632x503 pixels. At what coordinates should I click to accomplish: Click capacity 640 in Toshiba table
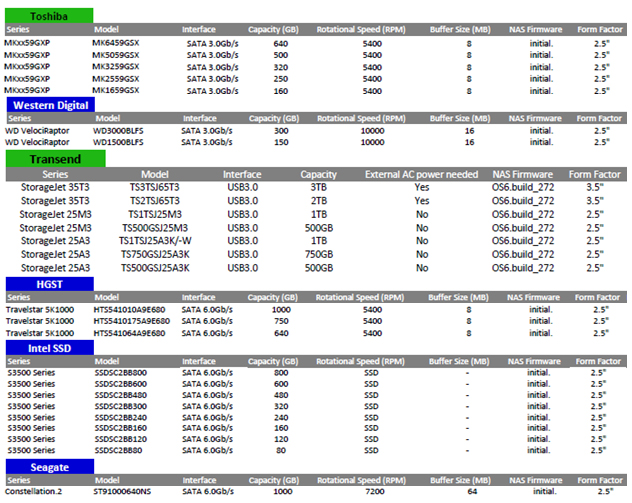point(281,44)
